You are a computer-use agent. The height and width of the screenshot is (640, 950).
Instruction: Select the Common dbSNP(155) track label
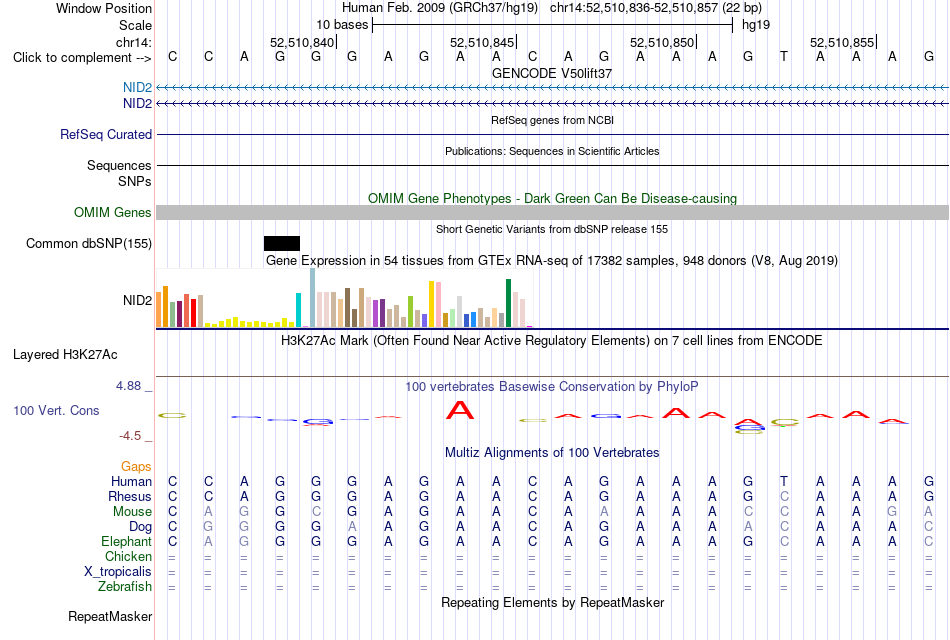(x=88, y=243)
